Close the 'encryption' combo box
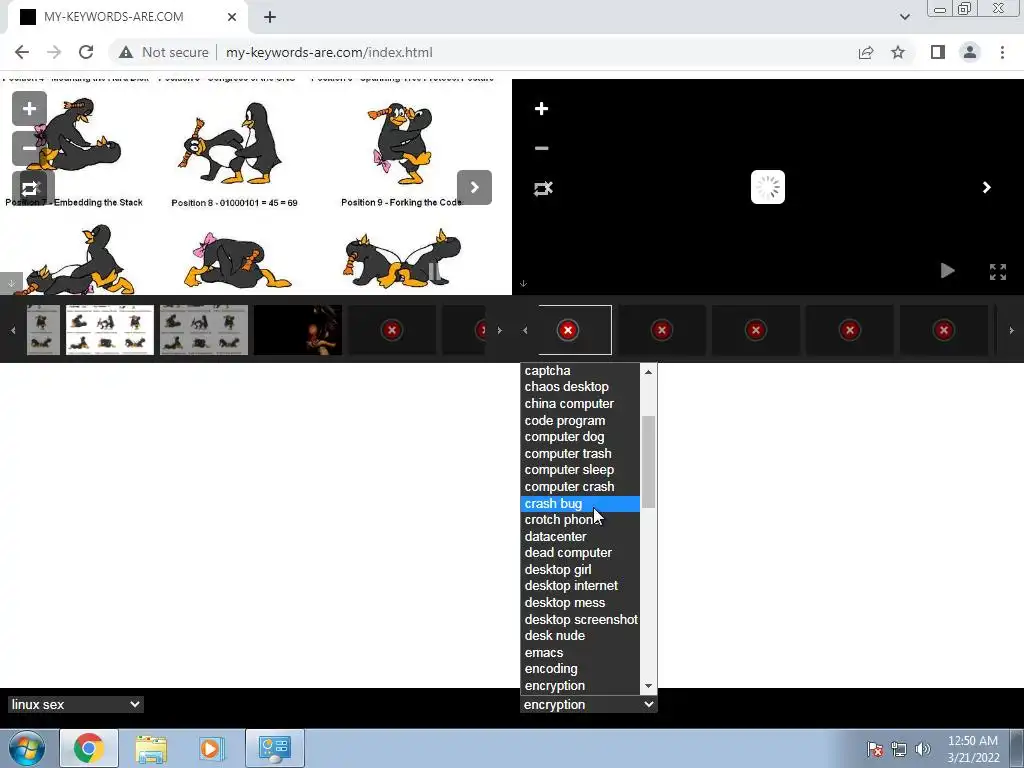1024x768 pixels. pos(588,705)
